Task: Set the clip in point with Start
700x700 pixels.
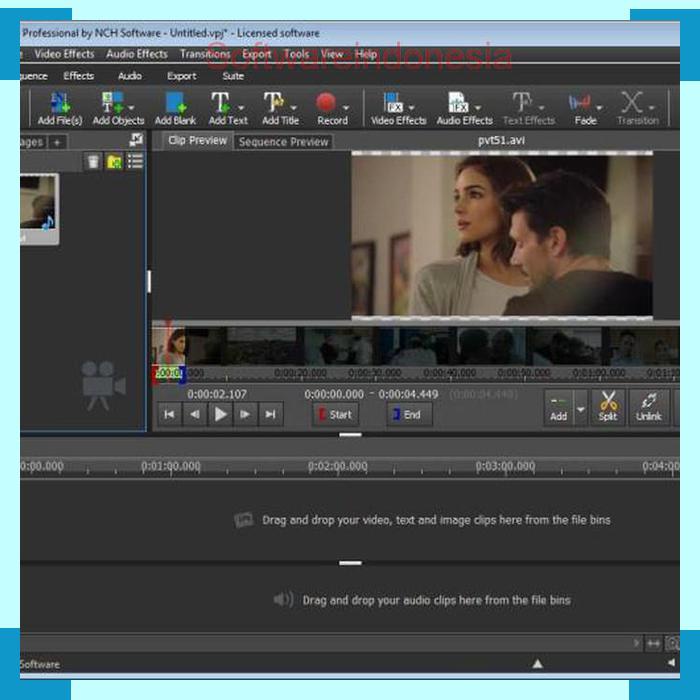Action: coord(335,414)
